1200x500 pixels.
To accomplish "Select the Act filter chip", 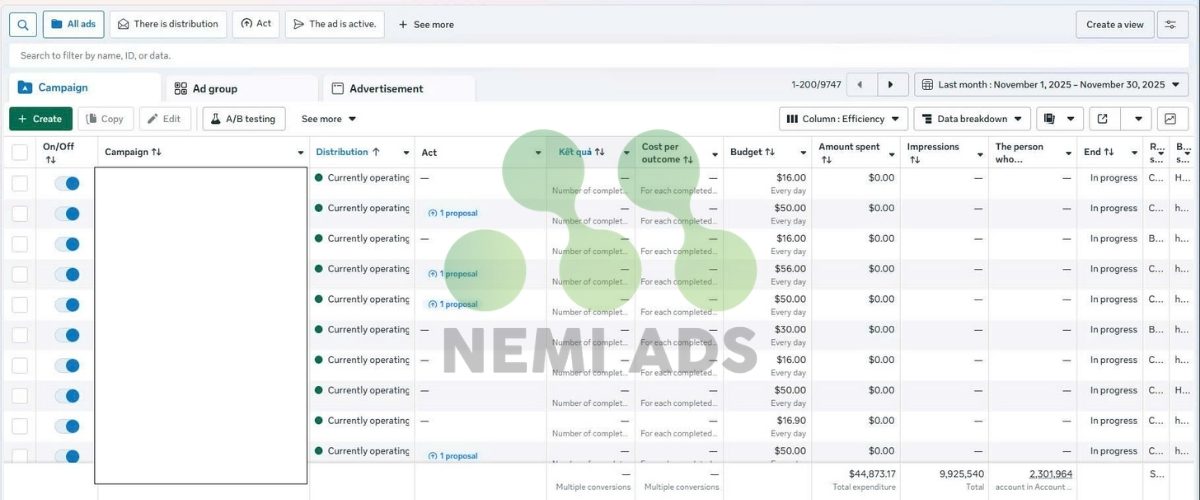I will [x=256, y=24].
